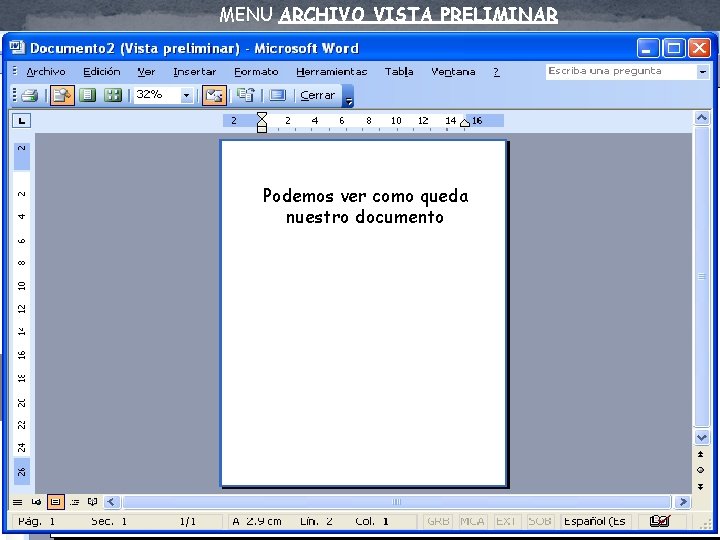Click the vertical scroll down arrow
720x540 pixels.
coord(702,438)
